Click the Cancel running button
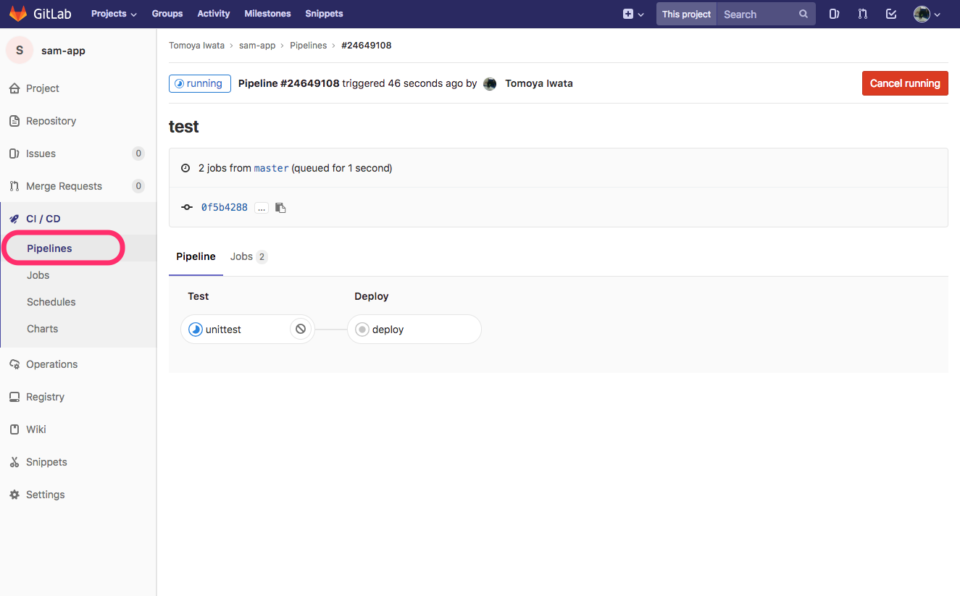 pos(904,83)
